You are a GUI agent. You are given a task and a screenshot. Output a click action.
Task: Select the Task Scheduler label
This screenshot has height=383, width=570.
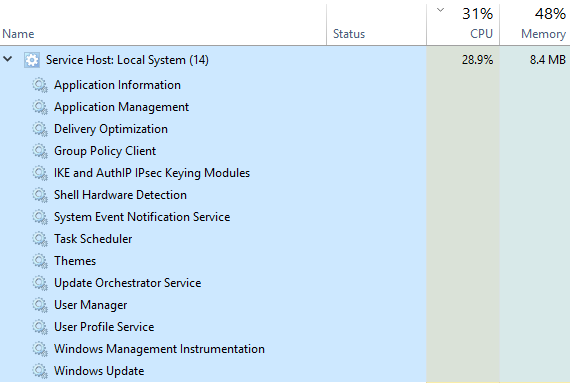tap(93, 239)
